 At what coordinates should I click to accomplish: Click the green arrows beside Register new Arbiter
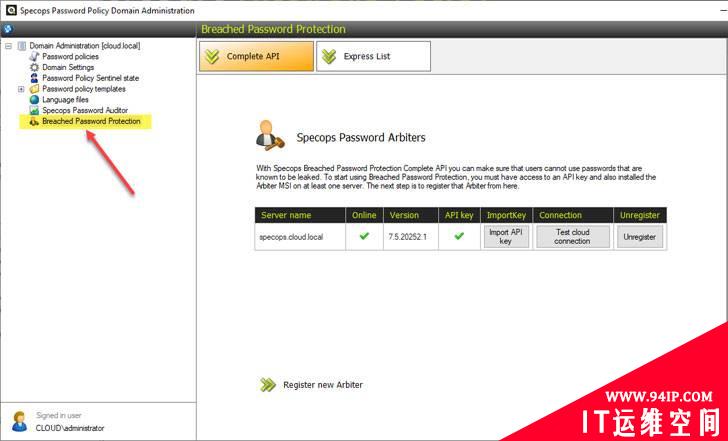268,385
